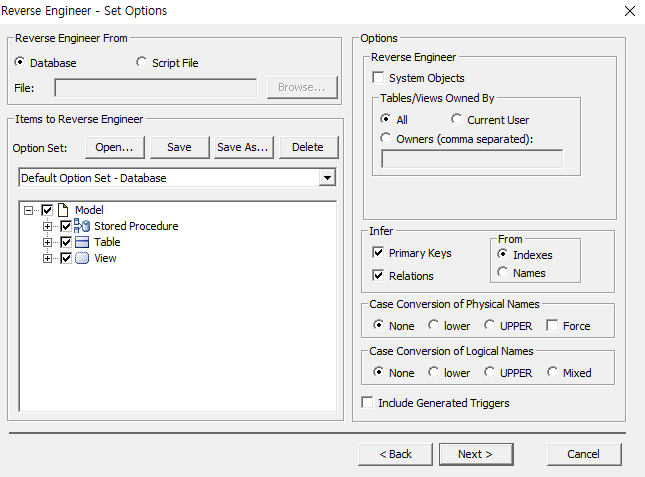Select None for logical names case
This screenshot has width=645, height=477.
[378, 372]
